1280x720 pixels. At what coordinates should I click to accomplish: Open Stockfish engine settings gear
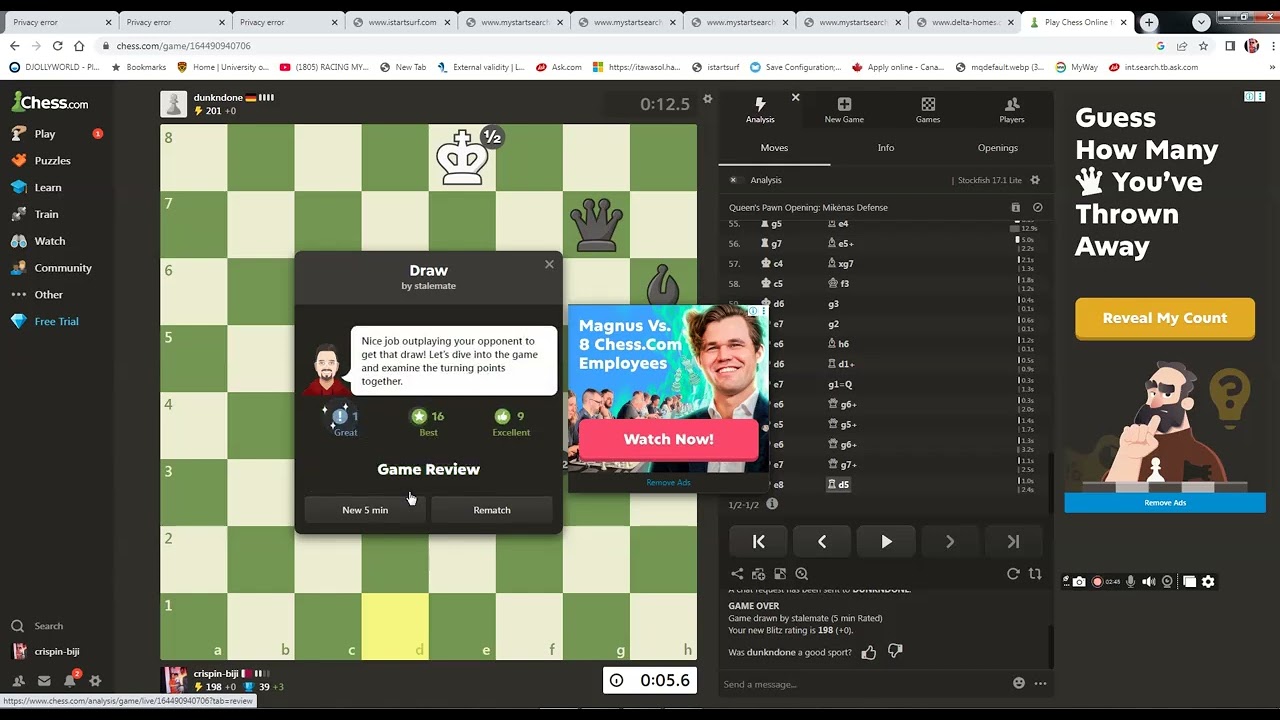click(1035, 180)
